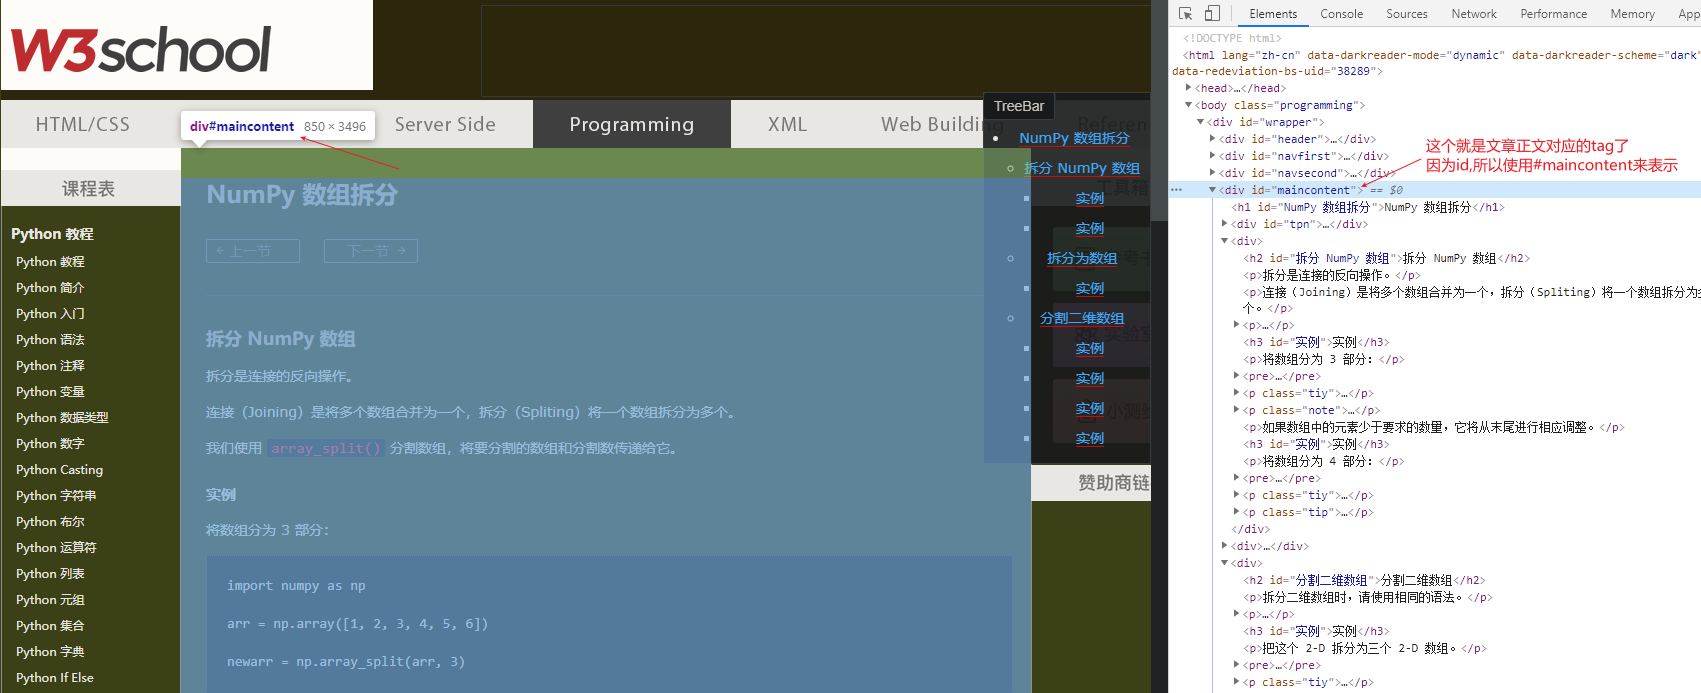Open the Python 布尔 sidebar link

[x=50, y=522]
